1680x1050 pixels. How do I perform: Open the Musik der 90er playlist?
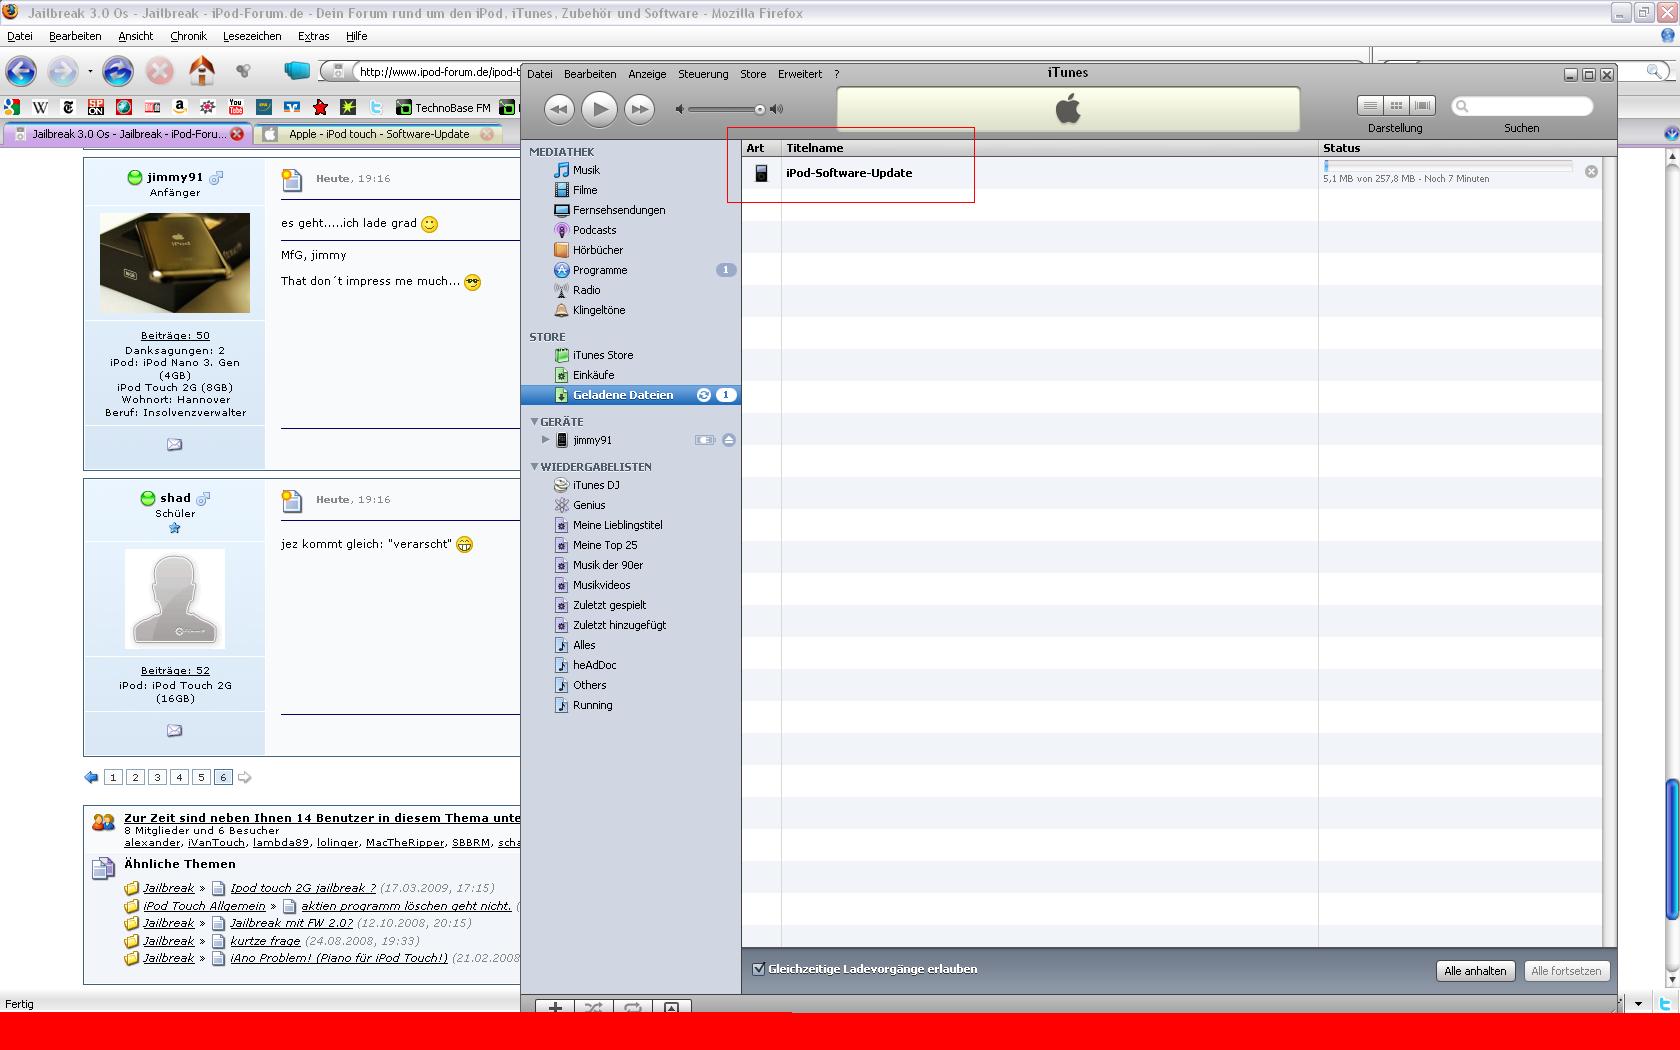tap(608, 565)
